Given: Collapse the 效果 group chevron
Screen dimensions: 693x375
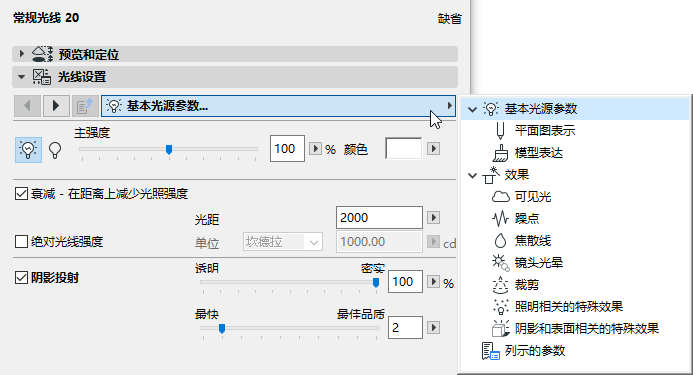Looking at the screenshot, I should click(472, 176).
